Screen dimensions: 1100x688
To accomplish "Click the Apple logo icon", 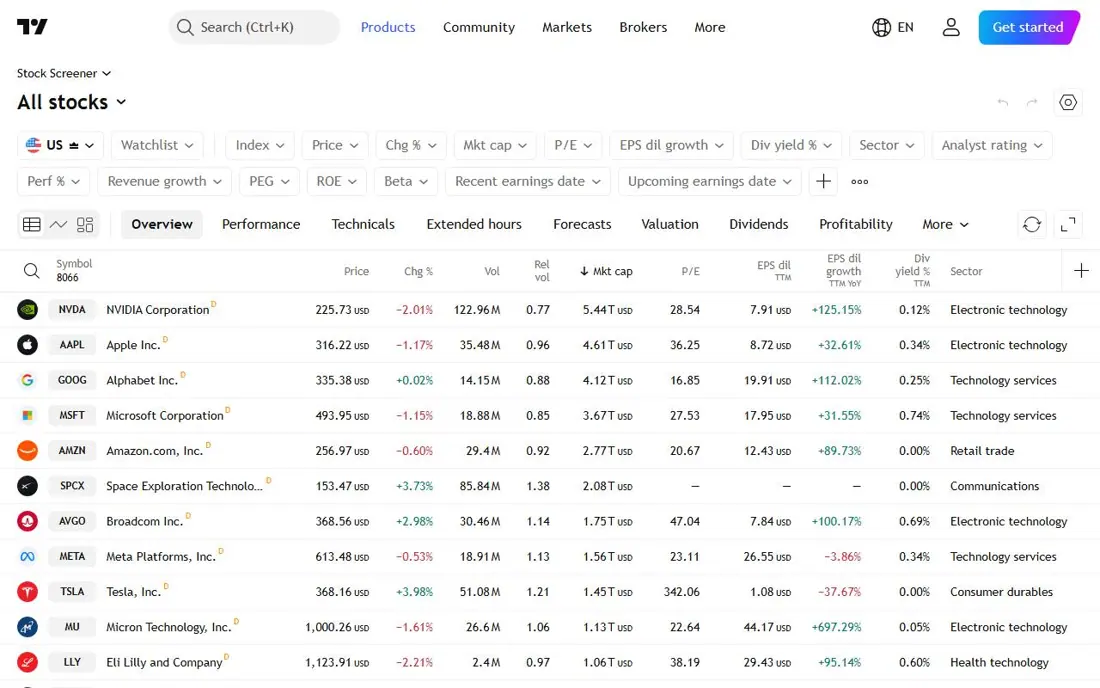I will click(27, 344).
